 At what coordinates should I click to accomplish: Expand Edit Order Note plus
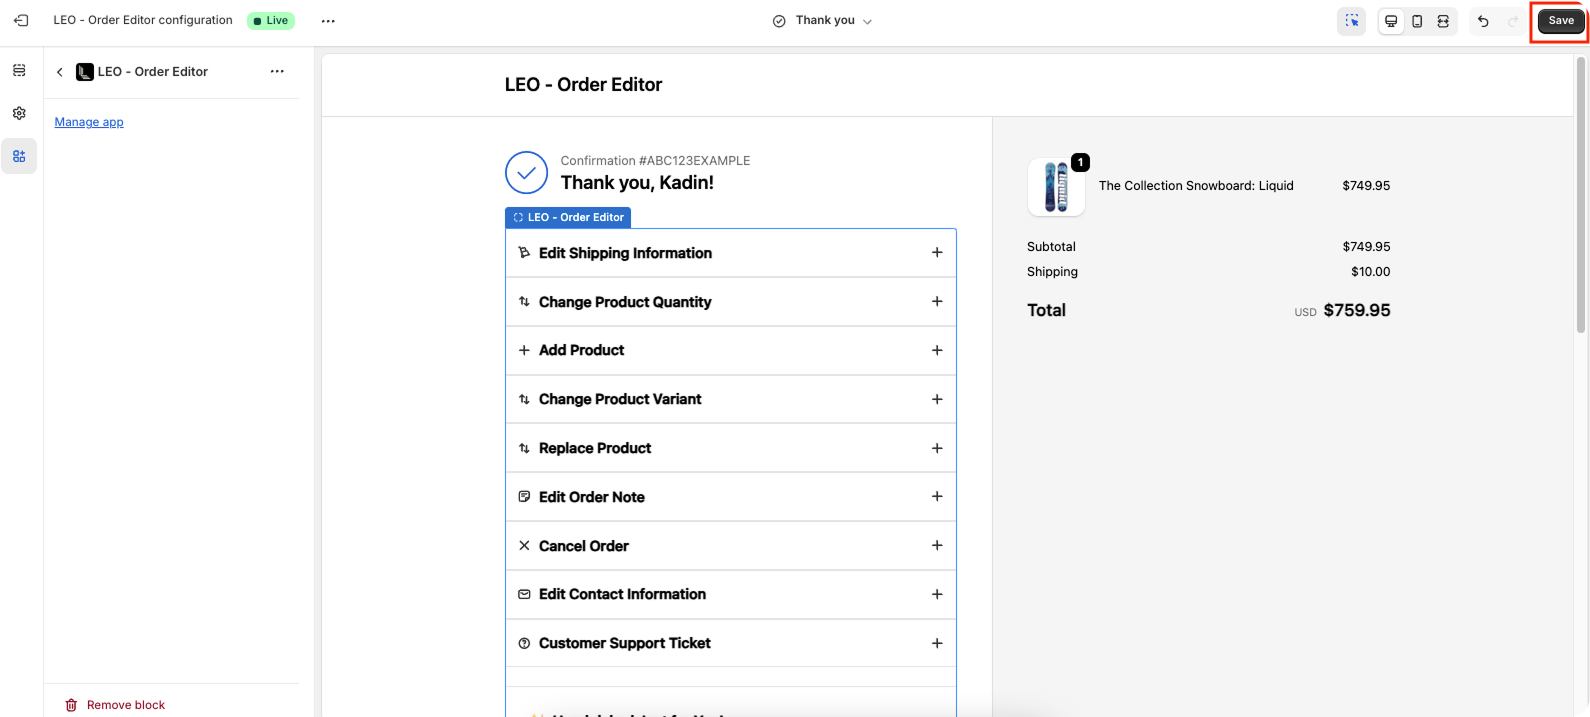click(937, 497)
